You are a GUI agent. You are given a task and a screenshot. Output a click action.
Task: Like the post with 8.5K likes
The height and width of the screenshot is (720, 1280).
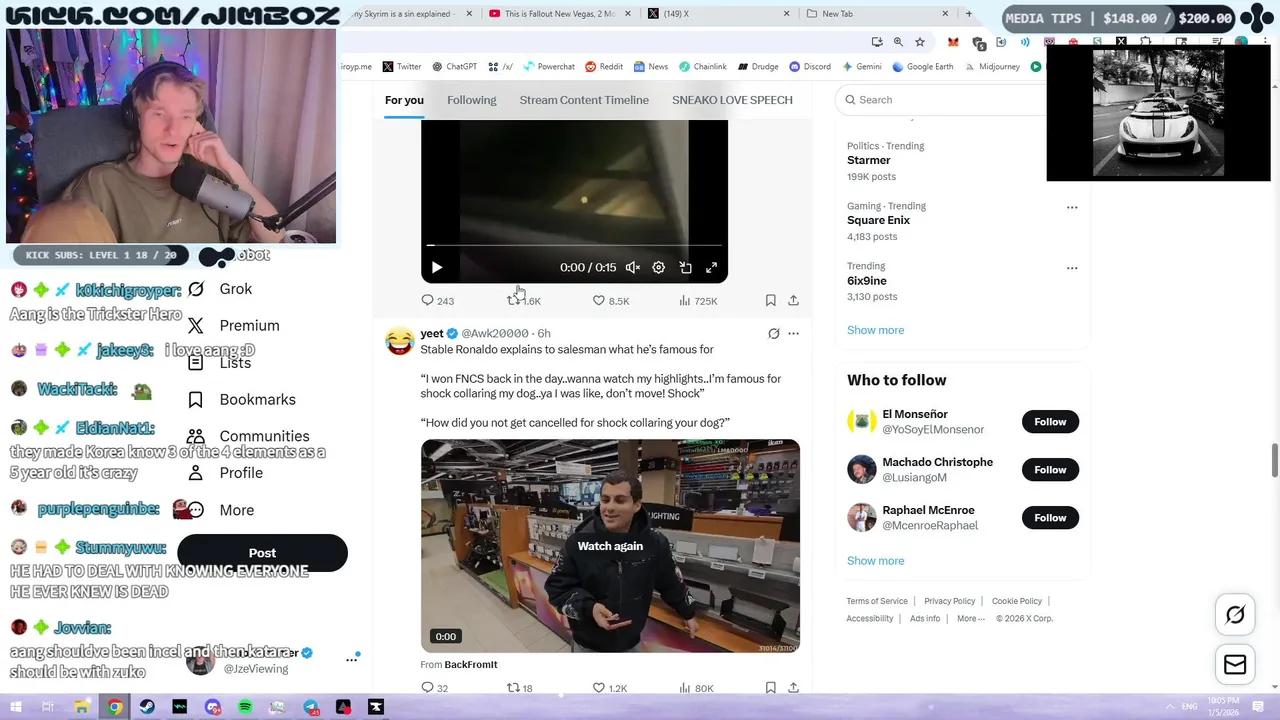point(611,300)
